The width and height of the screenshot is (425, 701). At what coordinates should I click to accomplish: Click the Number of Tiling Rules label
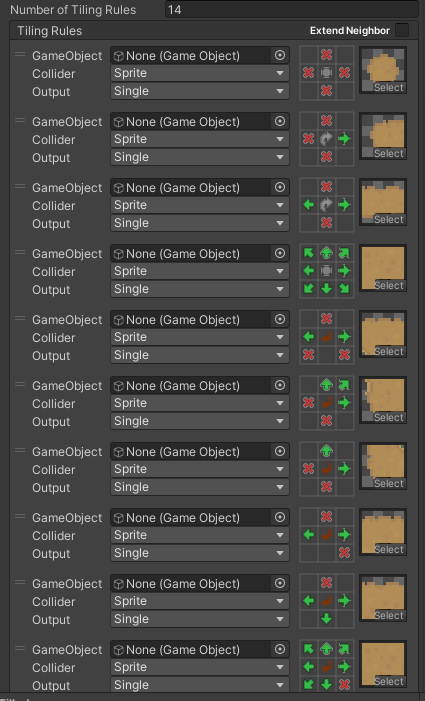tap(73, 10)
